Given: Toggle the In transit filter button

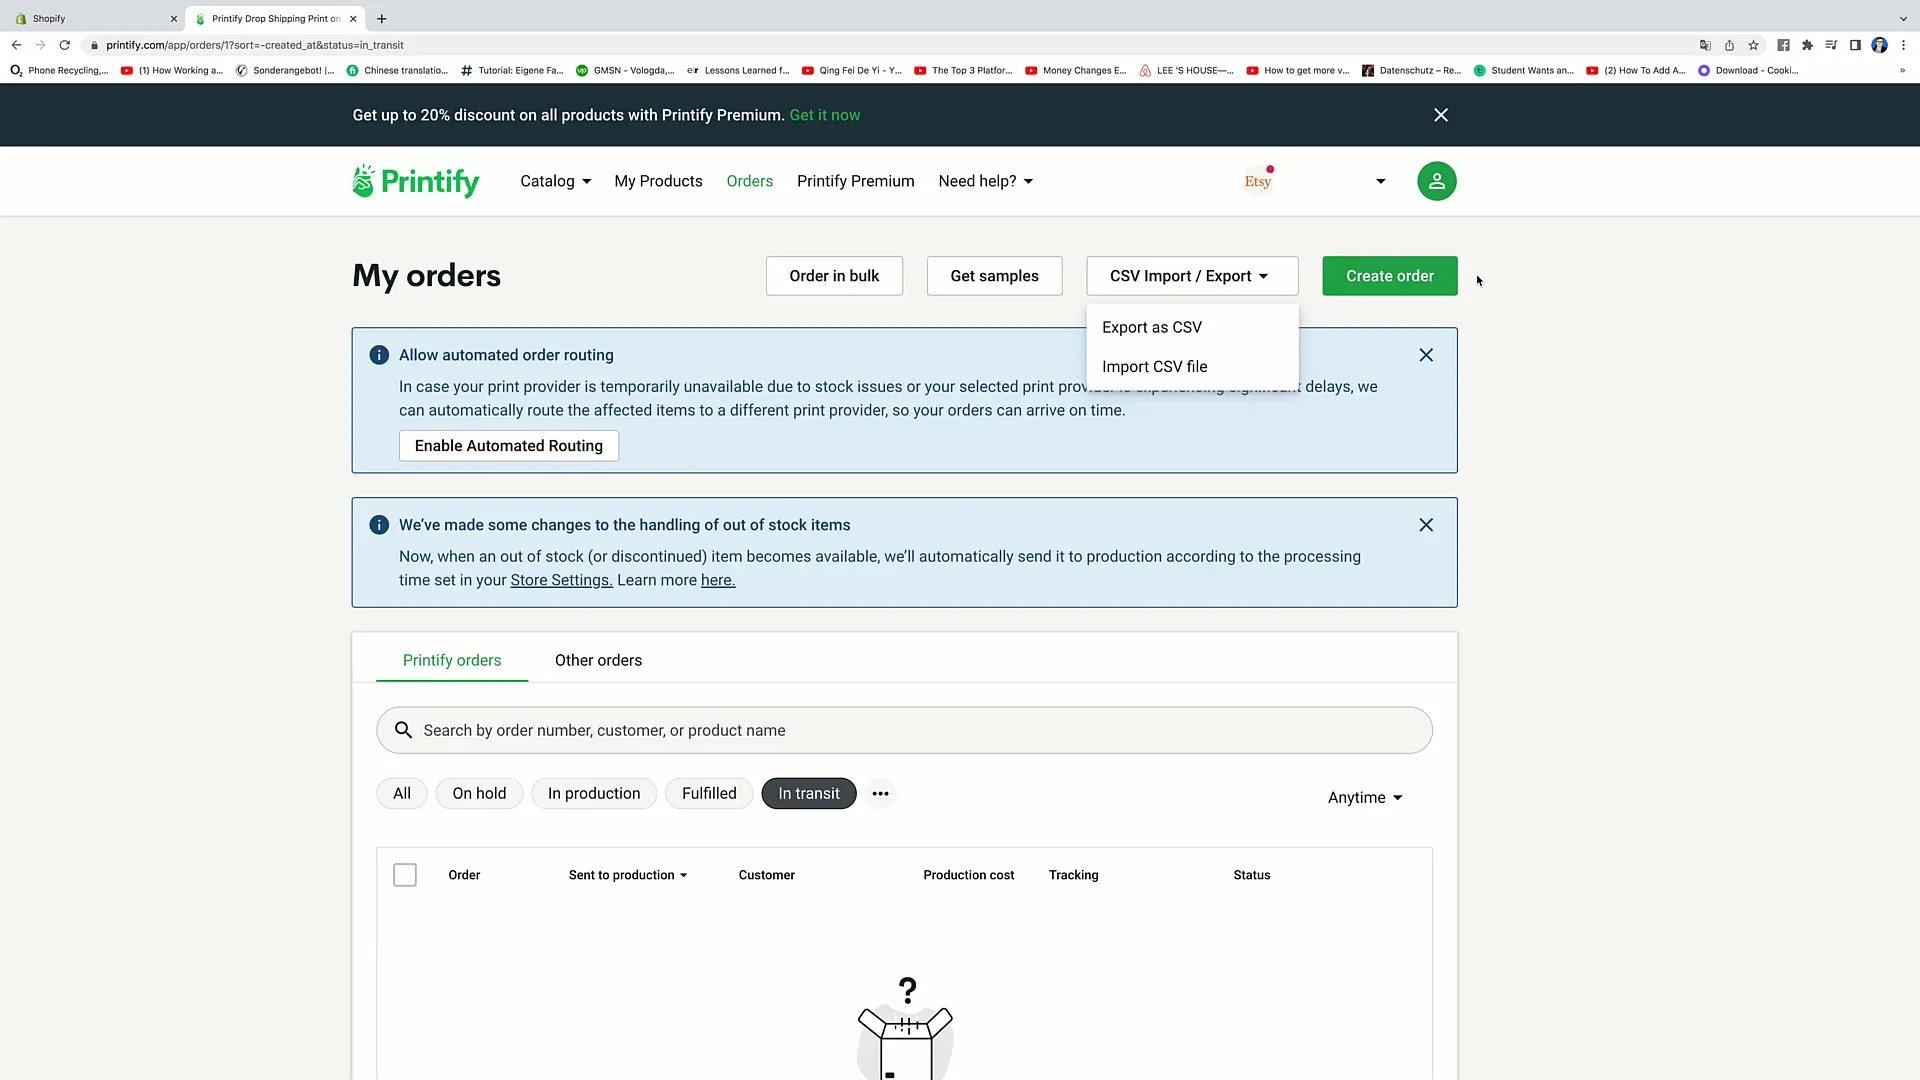Looking at the screenshot, I should [808, 793].
